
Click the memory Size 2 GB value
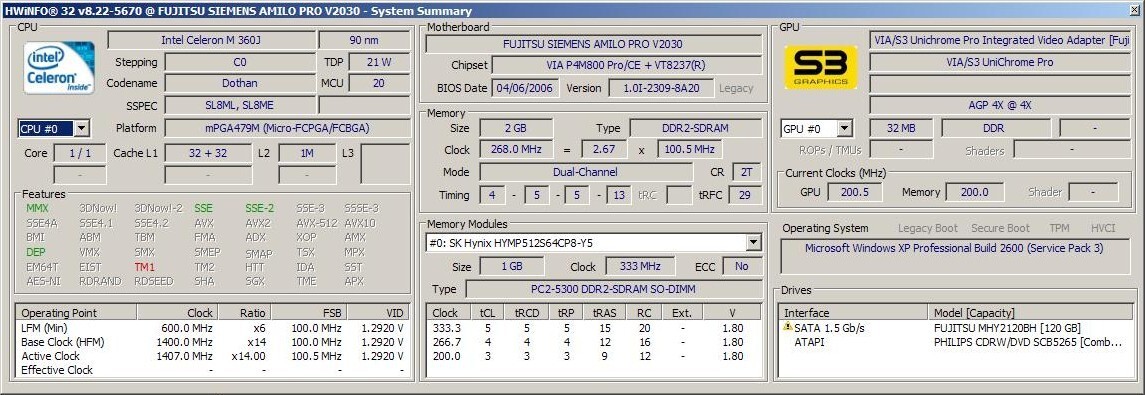point(516,128)
